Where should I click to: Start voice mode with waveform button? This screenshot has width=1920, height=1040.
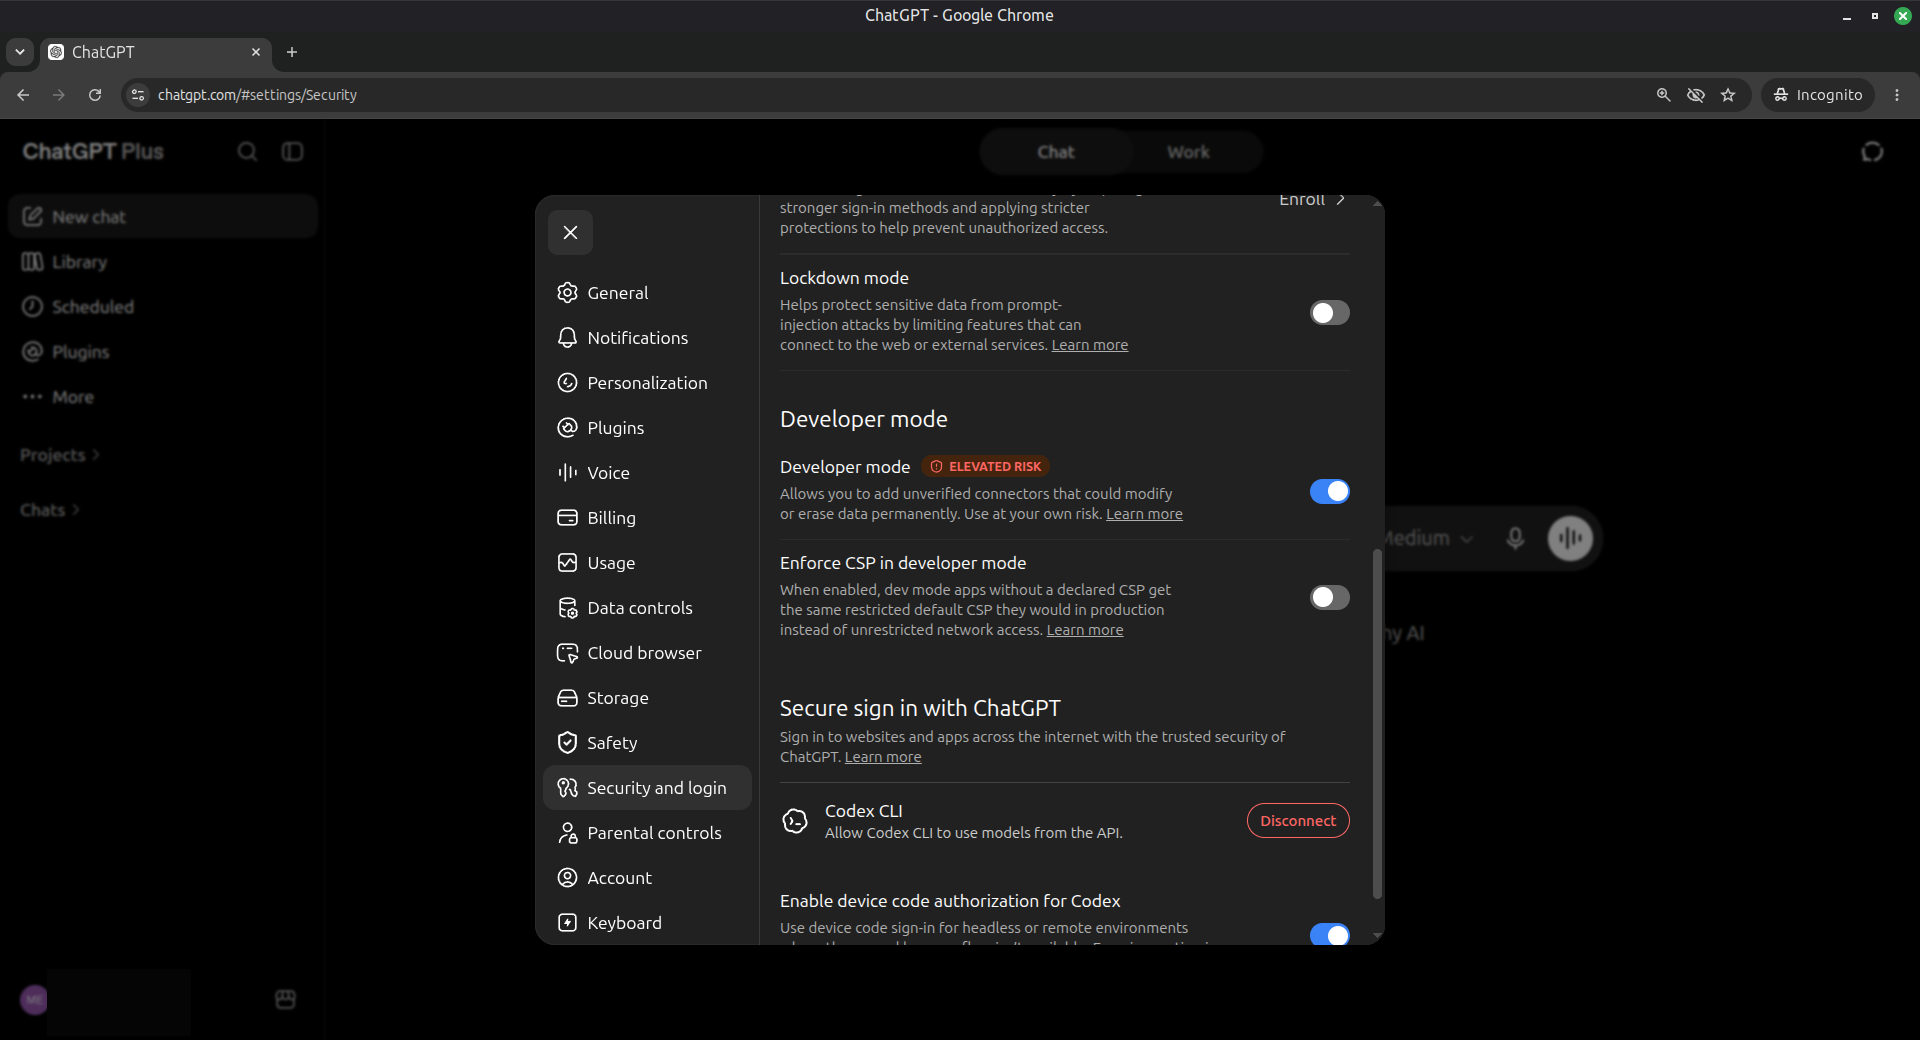coord(1570,538)
